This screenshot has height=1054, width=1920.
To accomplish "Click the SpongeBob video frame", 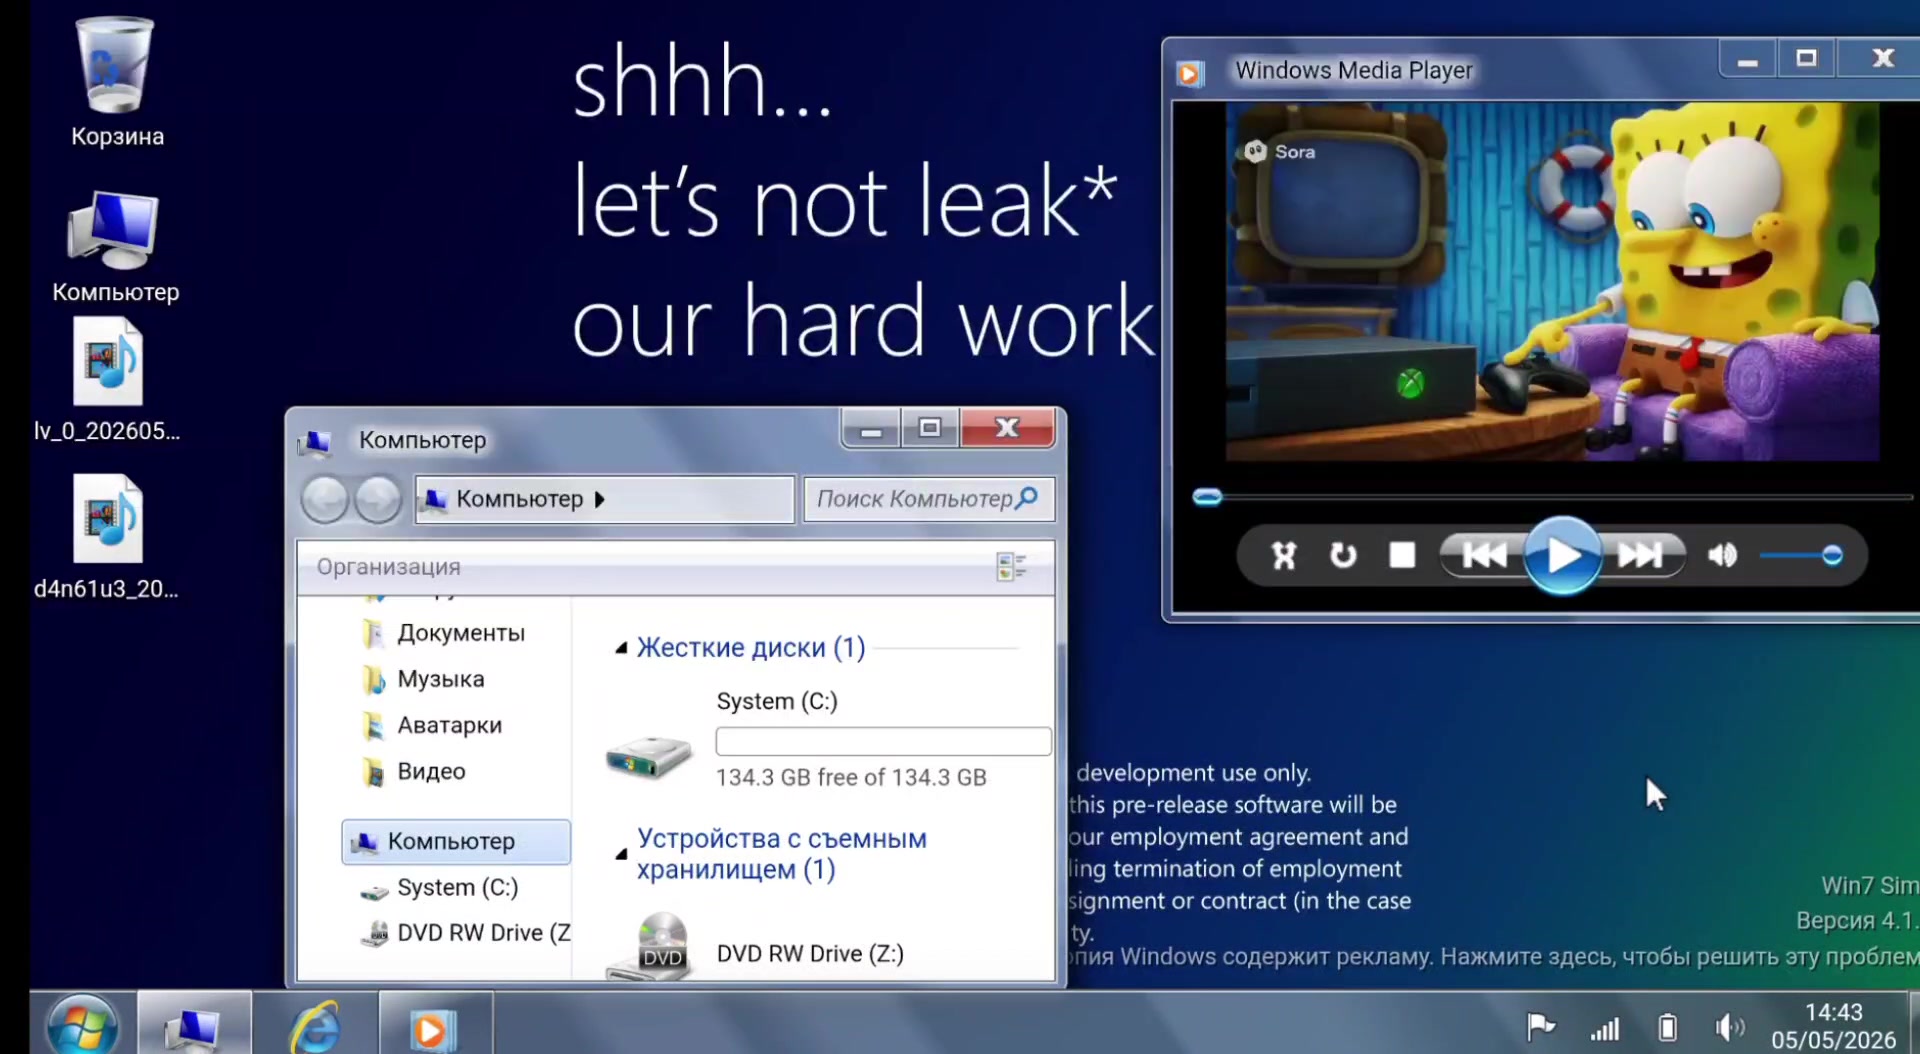I will click(1552, 282).
